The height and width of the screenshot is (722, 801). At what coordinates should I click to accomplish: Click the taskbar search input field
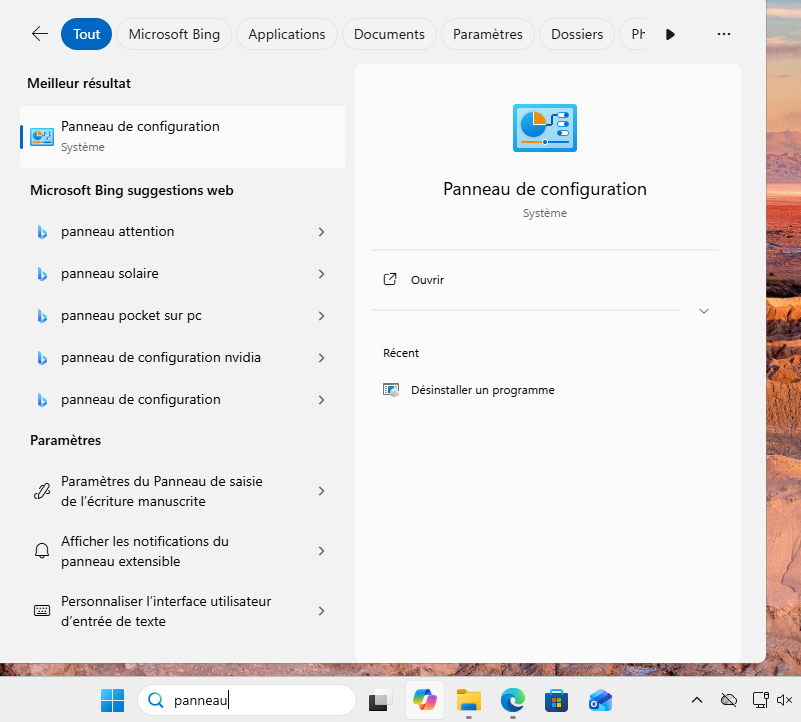[x=260, y=701]
